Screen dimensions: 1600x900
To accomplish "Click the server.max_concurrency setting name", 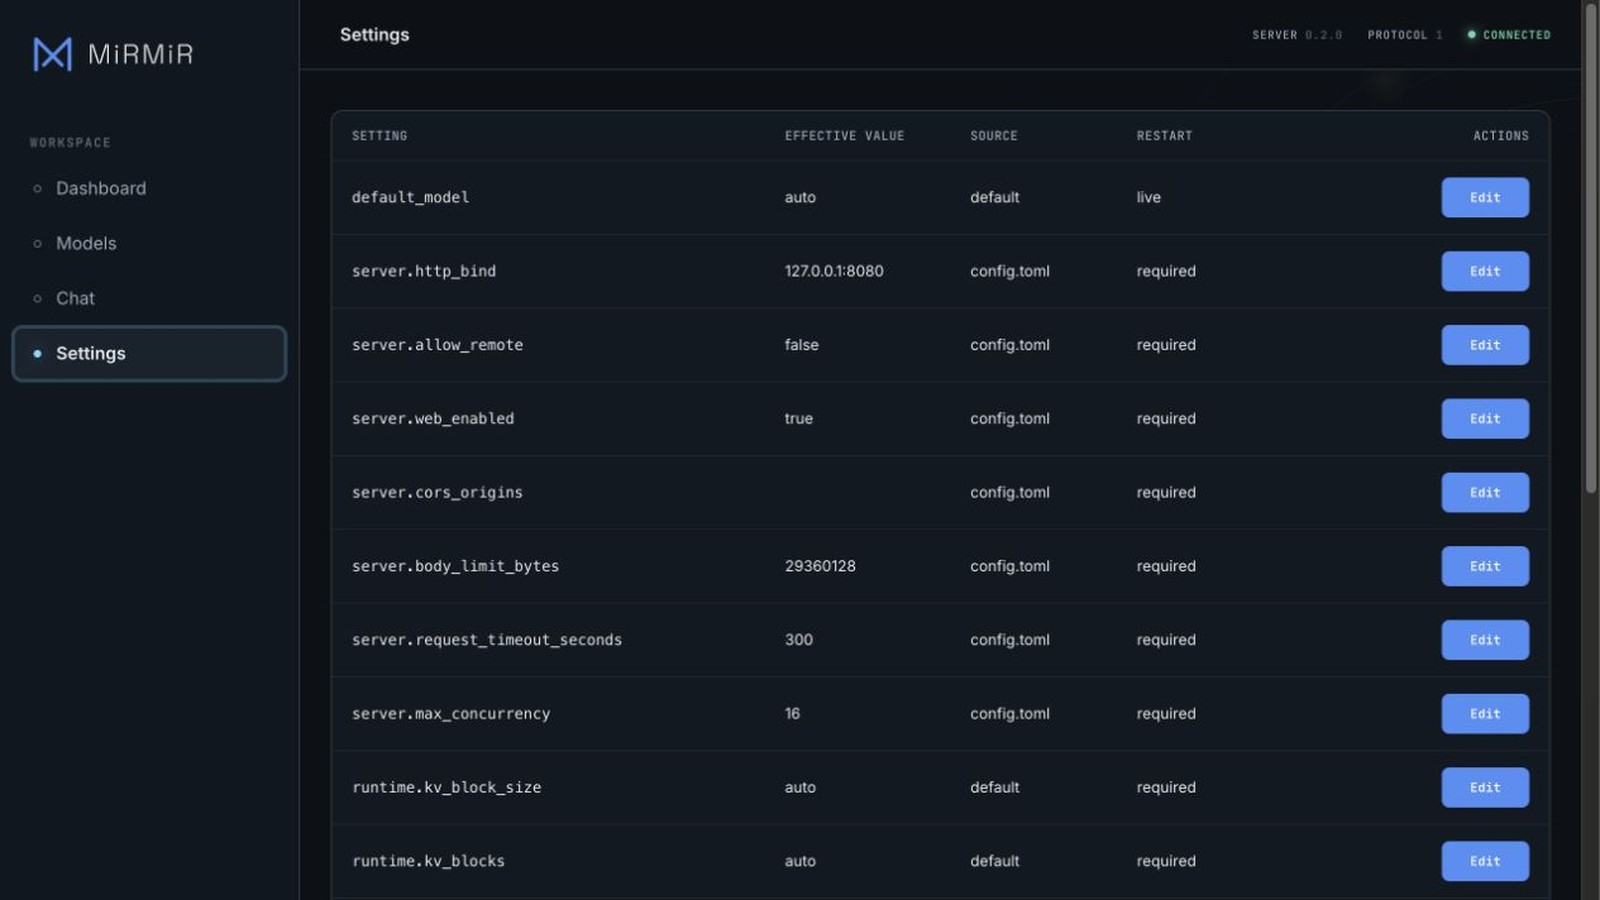I will pos(450,714).
